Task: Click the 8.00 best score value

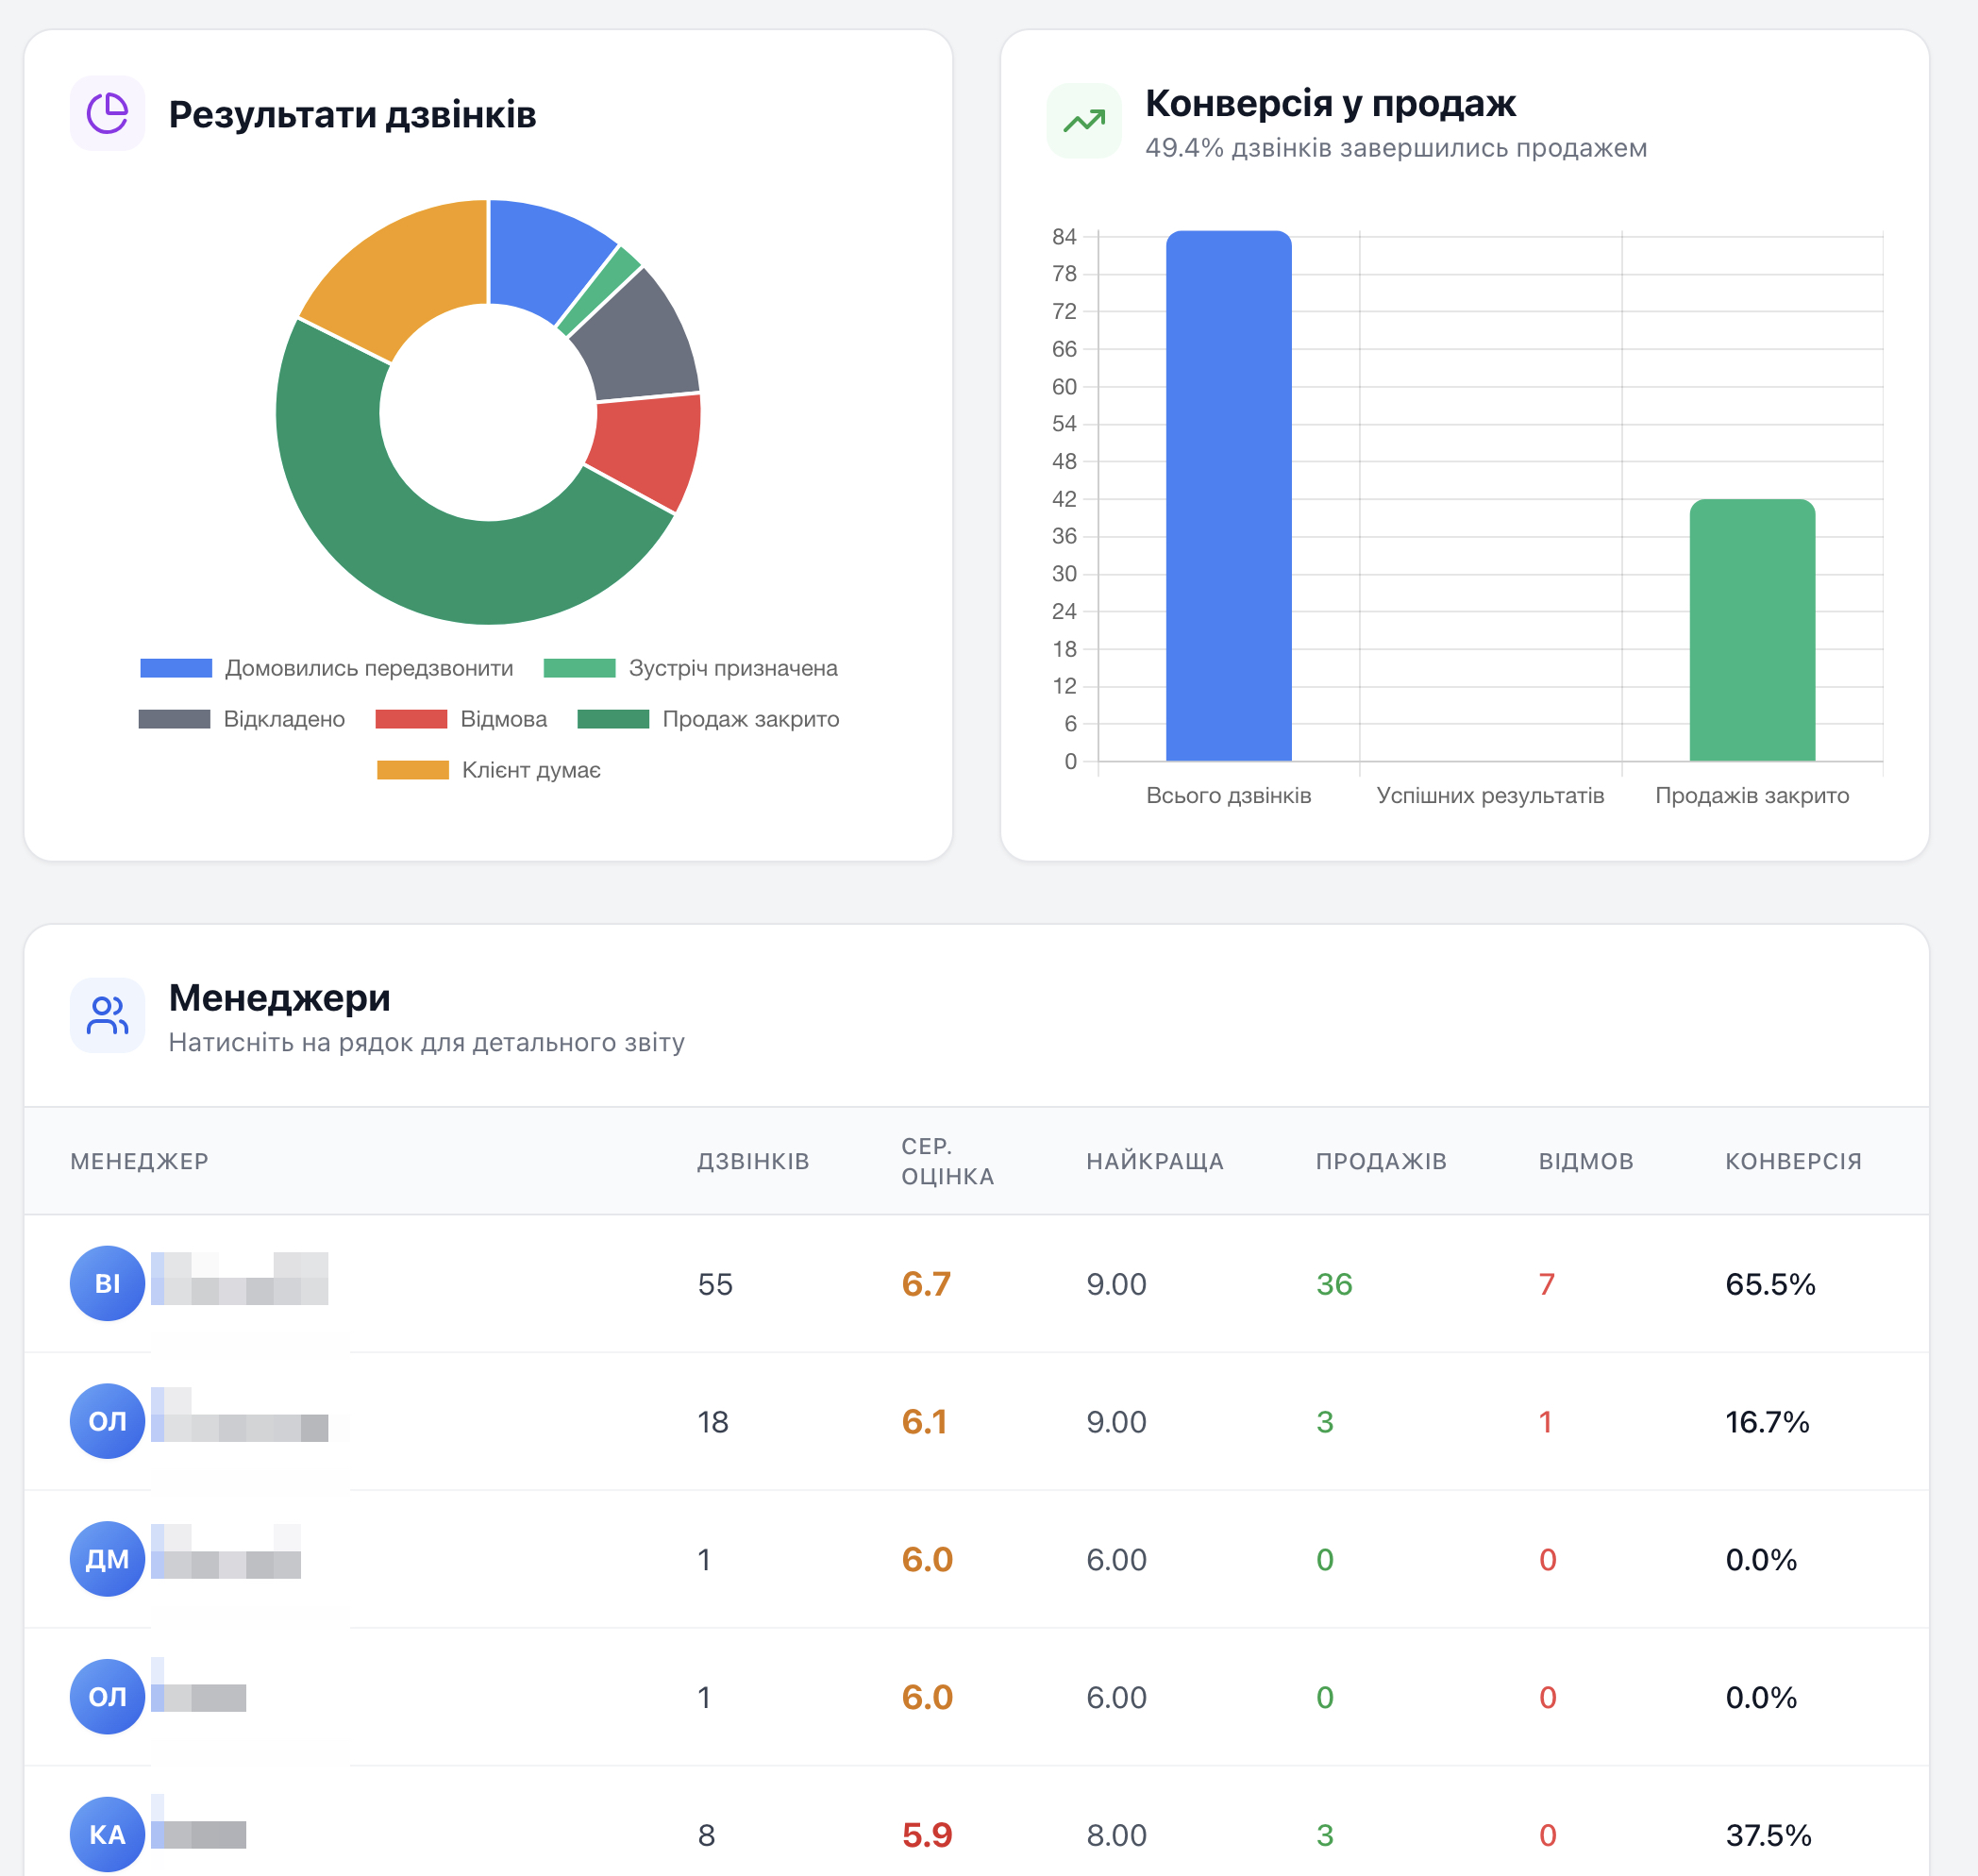Action: click(1116, 1835)
